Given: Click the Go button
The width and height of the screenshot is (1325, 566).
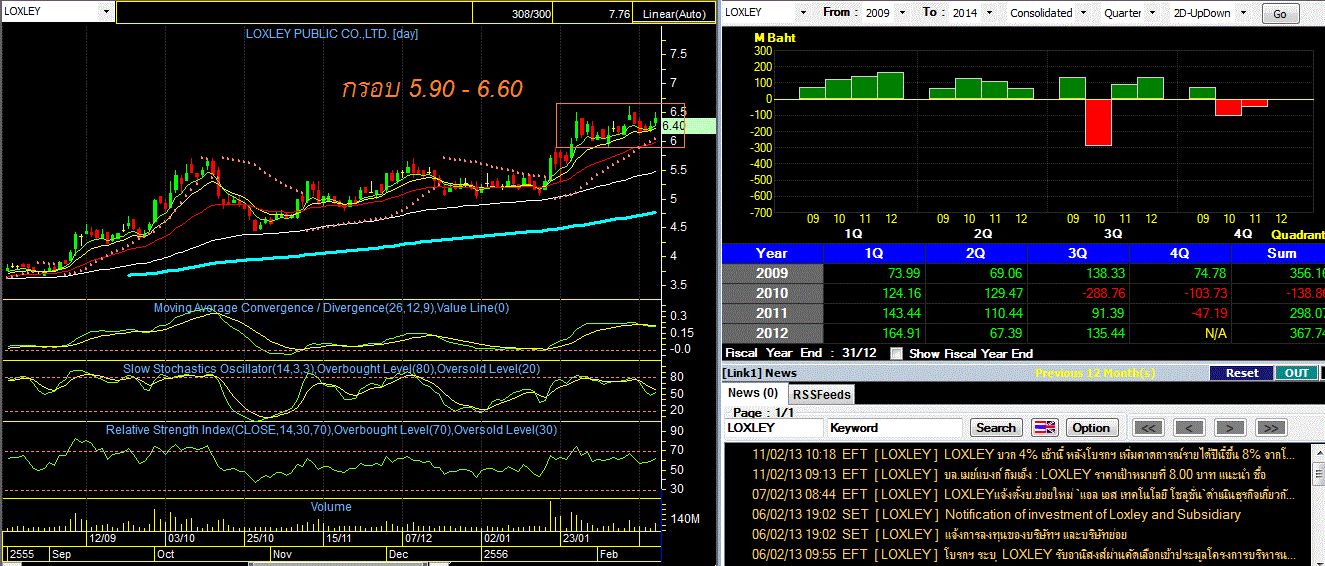Looking at the screenshot, I should click(1280, 14).
